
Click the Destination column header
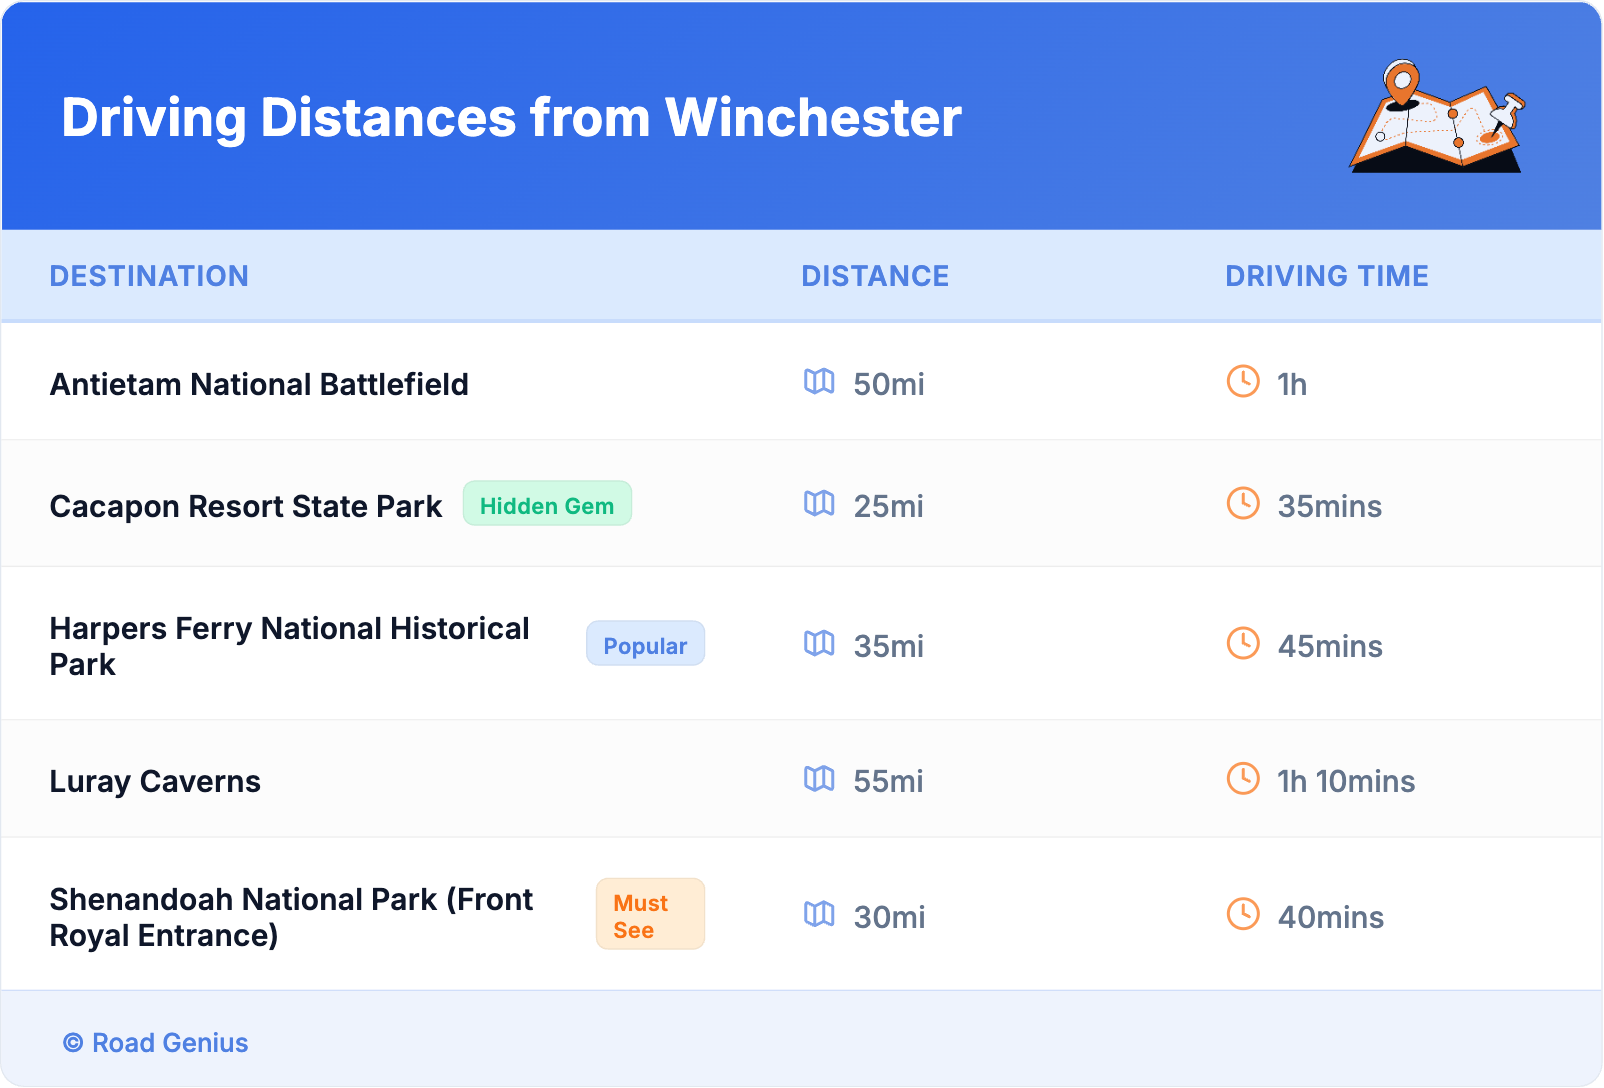pos(149,276)
